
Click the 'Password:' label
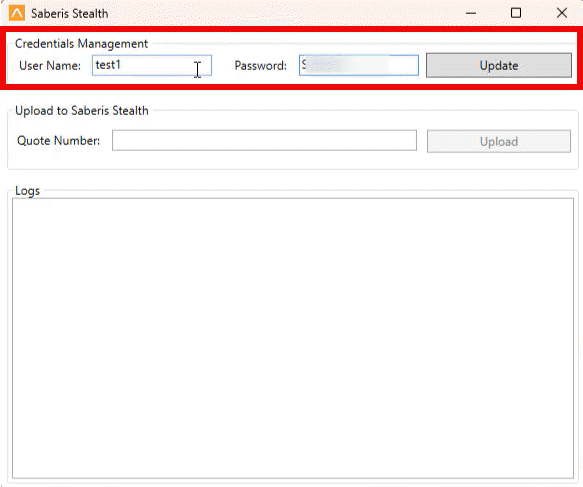click(x=260, y=66)
